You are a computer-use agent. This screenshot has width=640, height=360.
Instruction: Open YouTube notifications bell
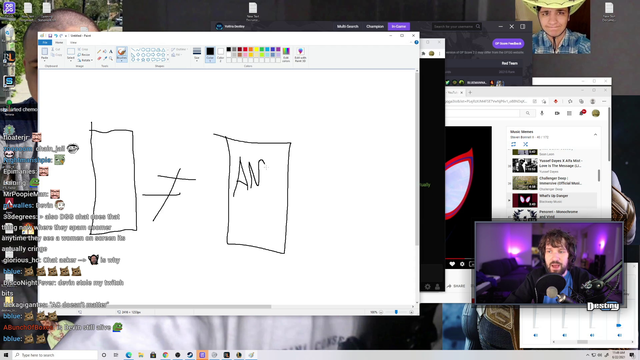[582, 113]
